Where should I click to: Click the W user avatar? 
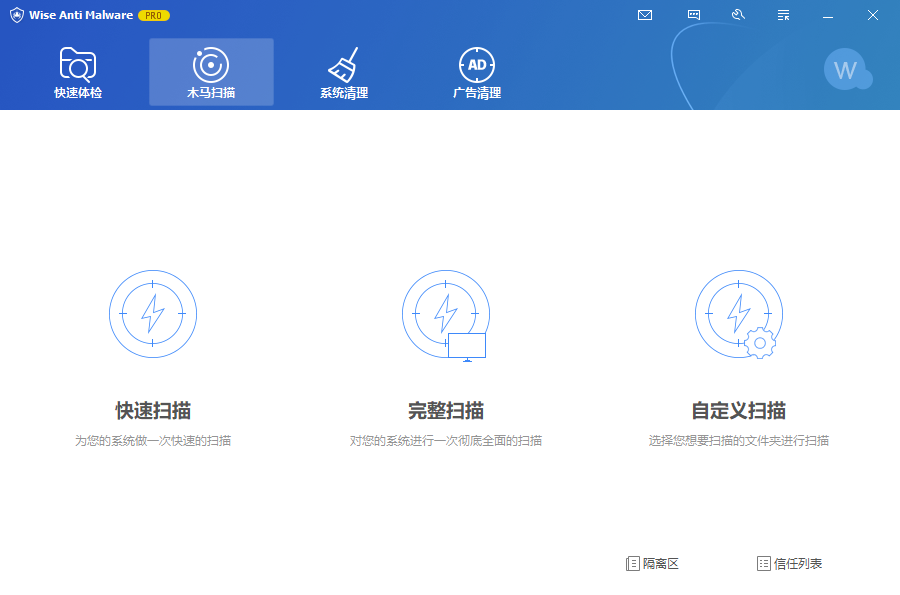[x=848, y=70]
